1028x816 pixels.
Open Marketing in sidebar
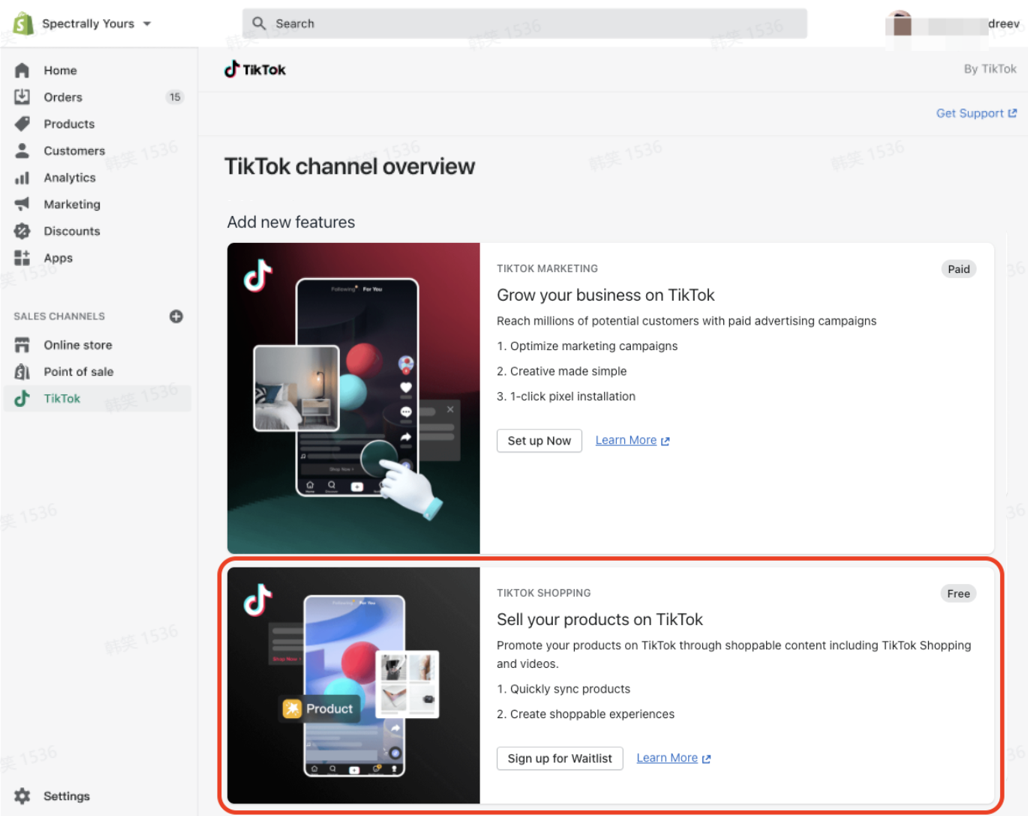click(72, 204)
